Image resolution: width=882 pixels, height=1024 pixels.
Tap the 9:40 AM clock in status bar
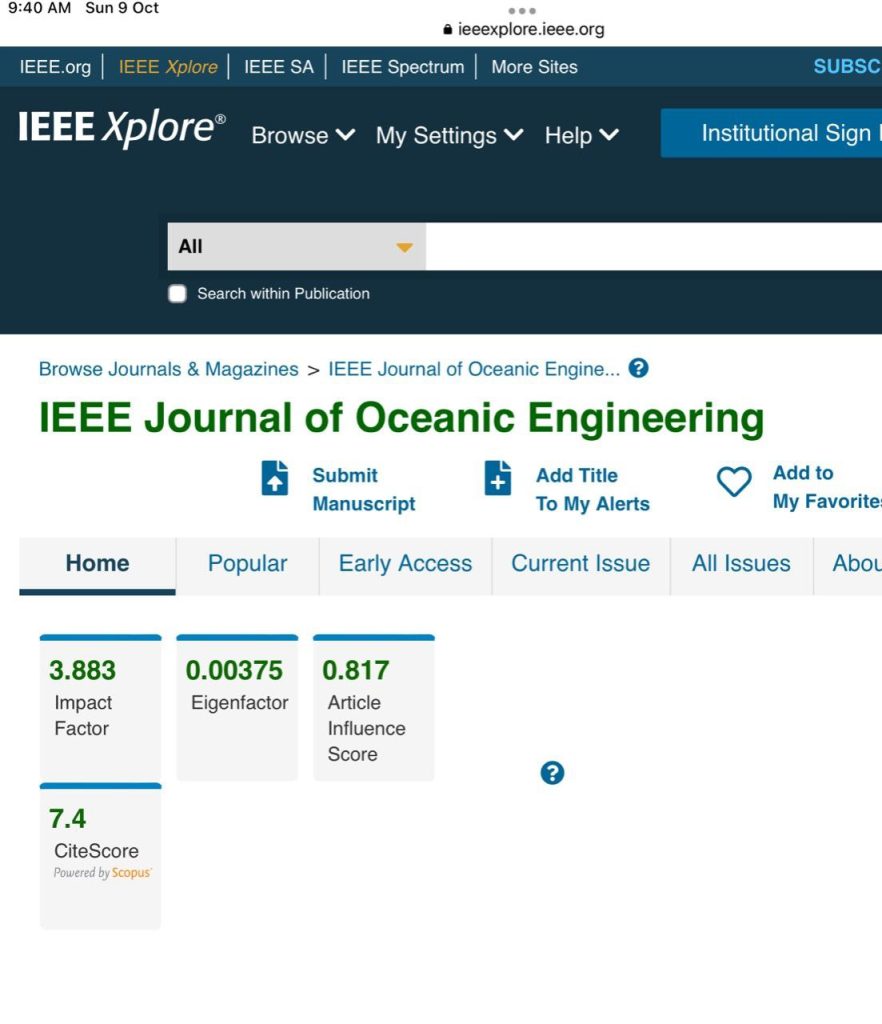[39, 8]
